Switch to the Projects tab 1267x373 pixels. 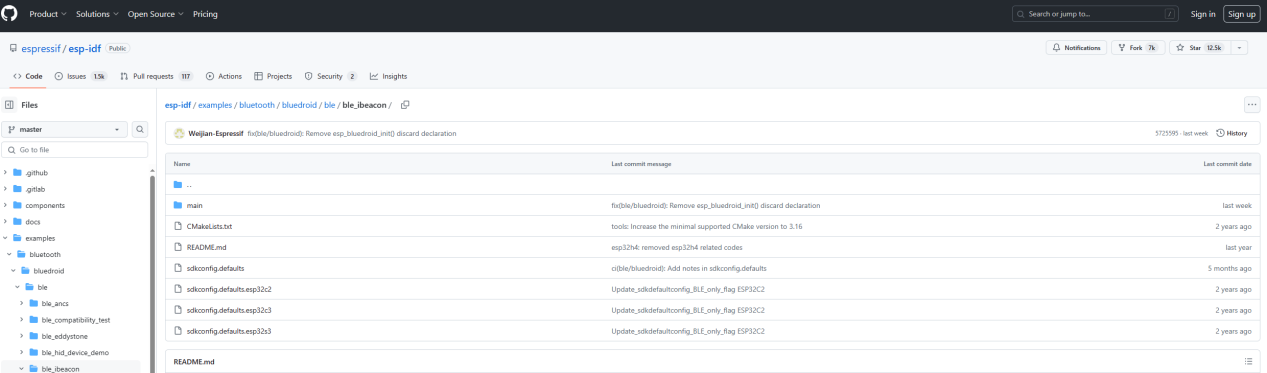[x=273, y=76]
